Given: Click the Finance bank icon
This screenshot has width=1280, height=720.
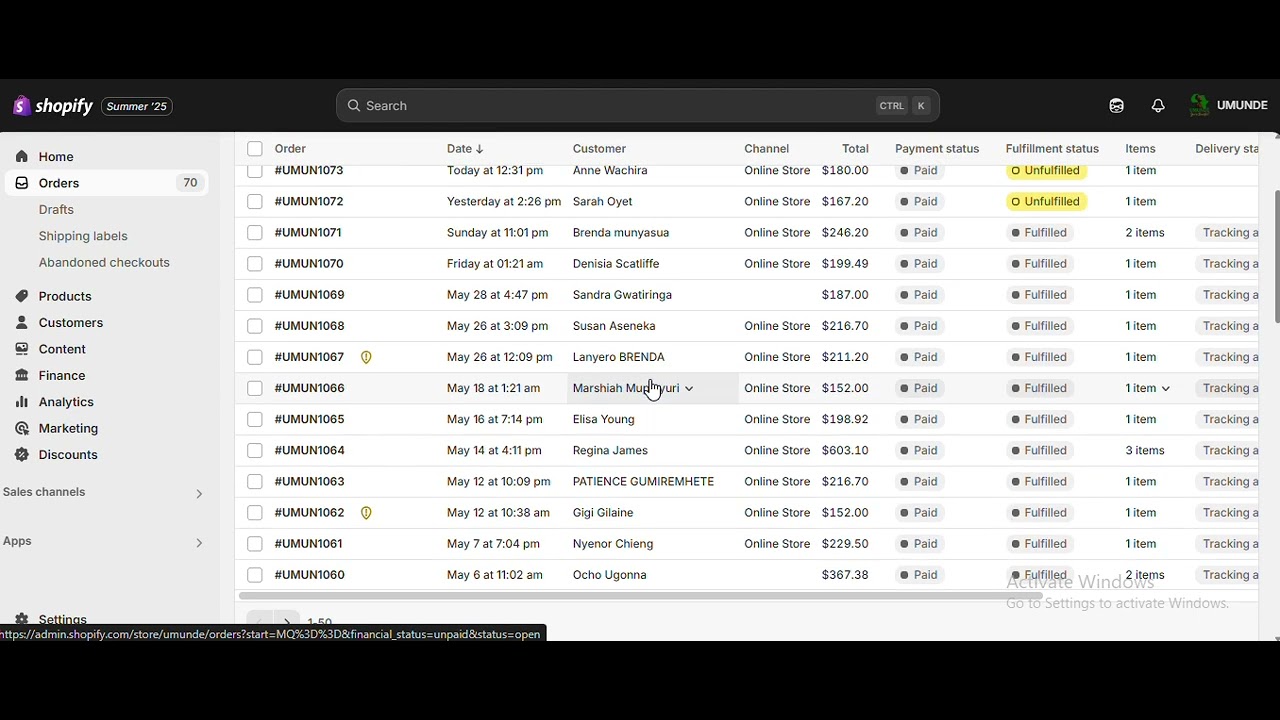Looking at the screenshot, I should (x=22, y=376).
